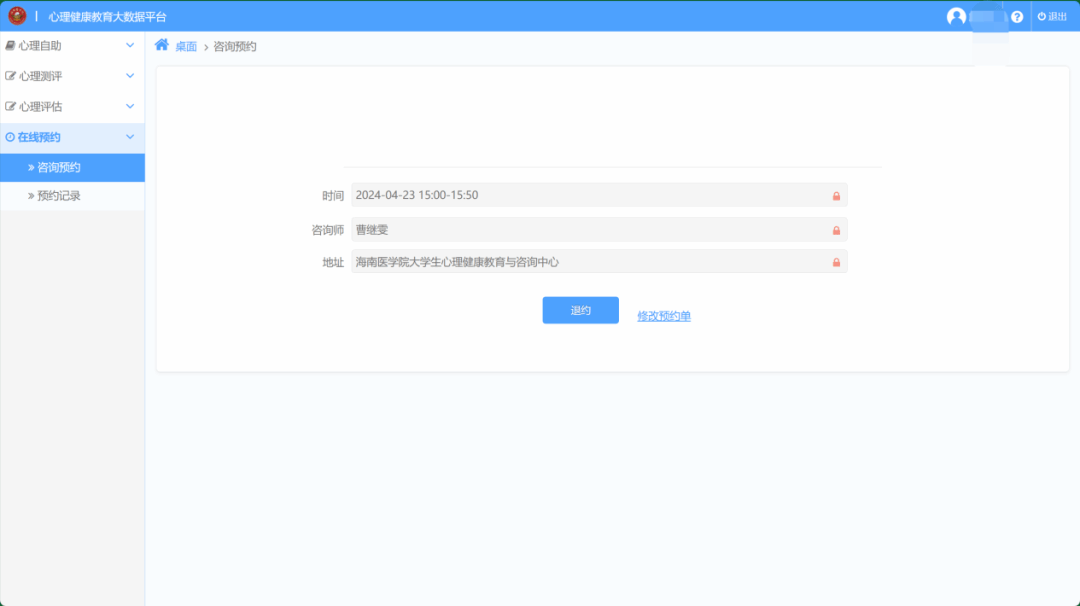Image resolution: width=1080 pixels, height=606 pixels.
Task: Open the user avatar profile icon
Action: point(956,16)
